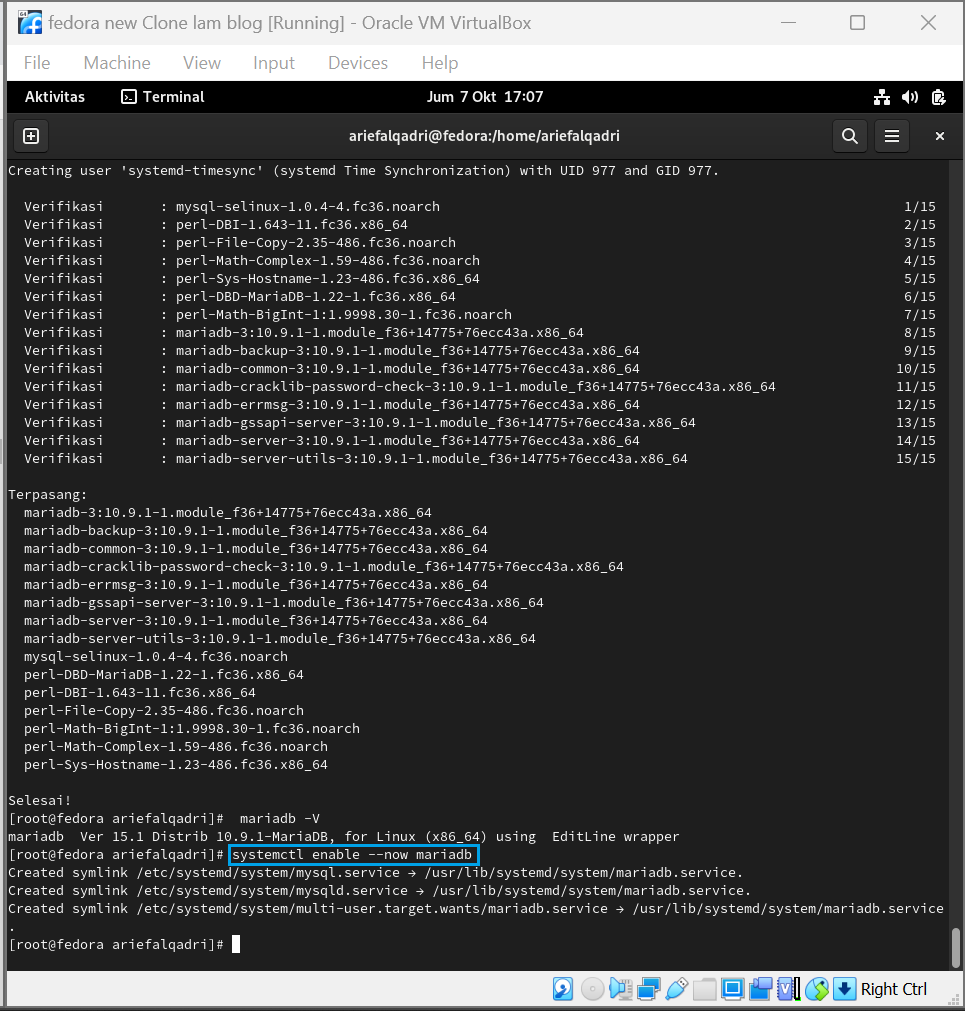This screenshot has height=1011, width=965.
Task: Click the 'mariadb -V' command text
Action: 280,818
